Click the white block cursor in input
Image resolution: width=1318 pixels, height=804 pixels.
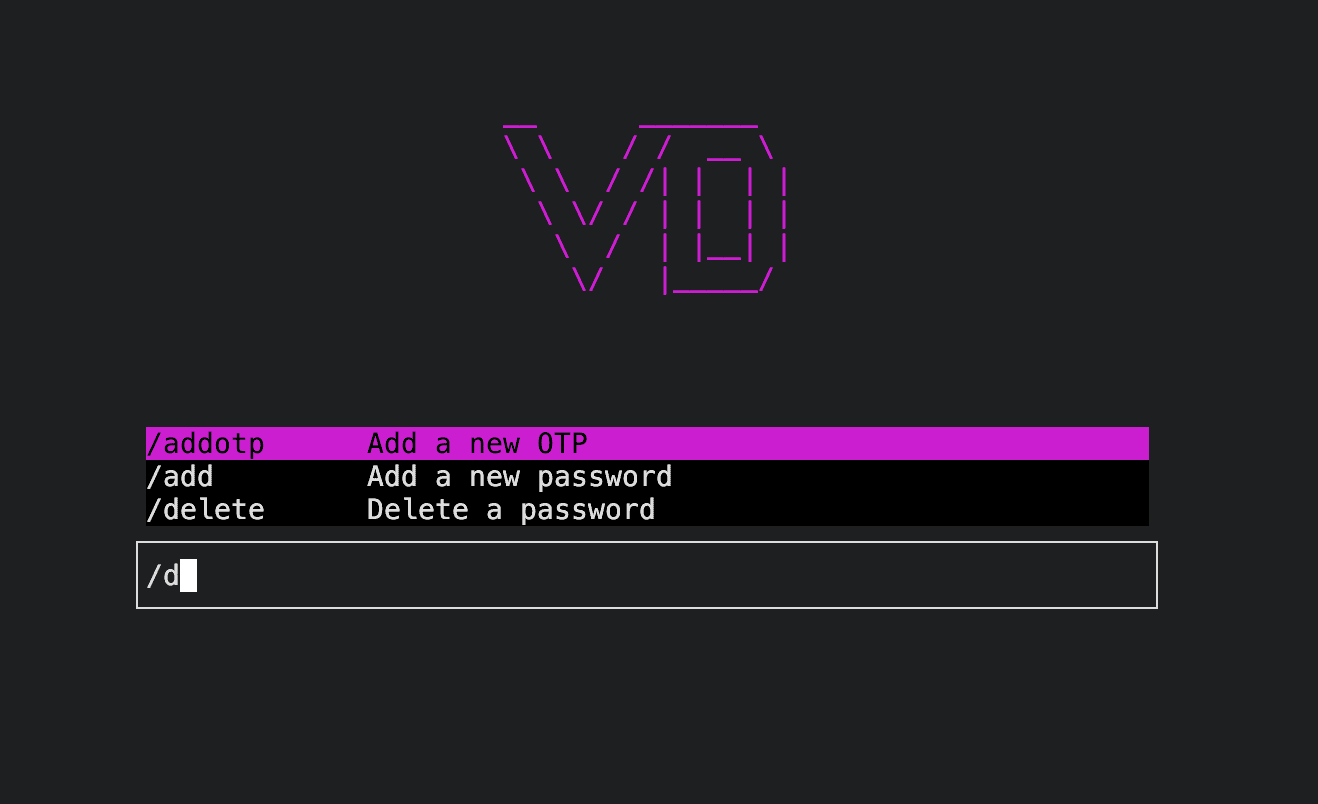tap(188, 575)
